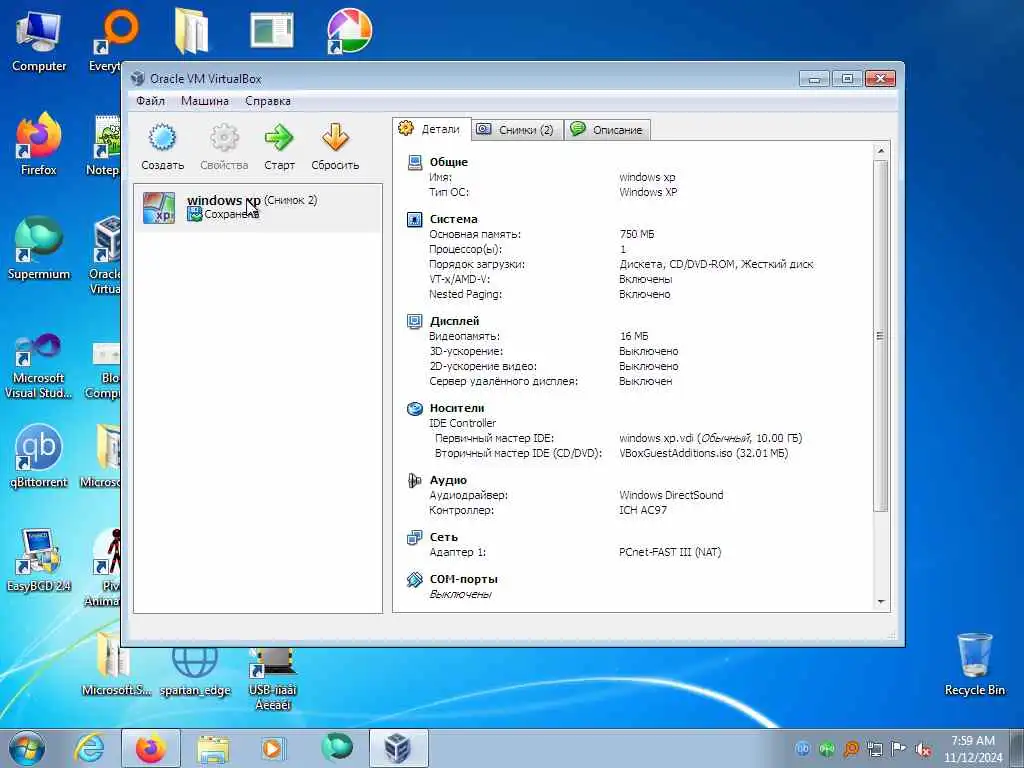Open the EasyBCD 2.4 desktop shortcut
The width and height of the screenshot is (1024, 768).
(x=39, y=560)
